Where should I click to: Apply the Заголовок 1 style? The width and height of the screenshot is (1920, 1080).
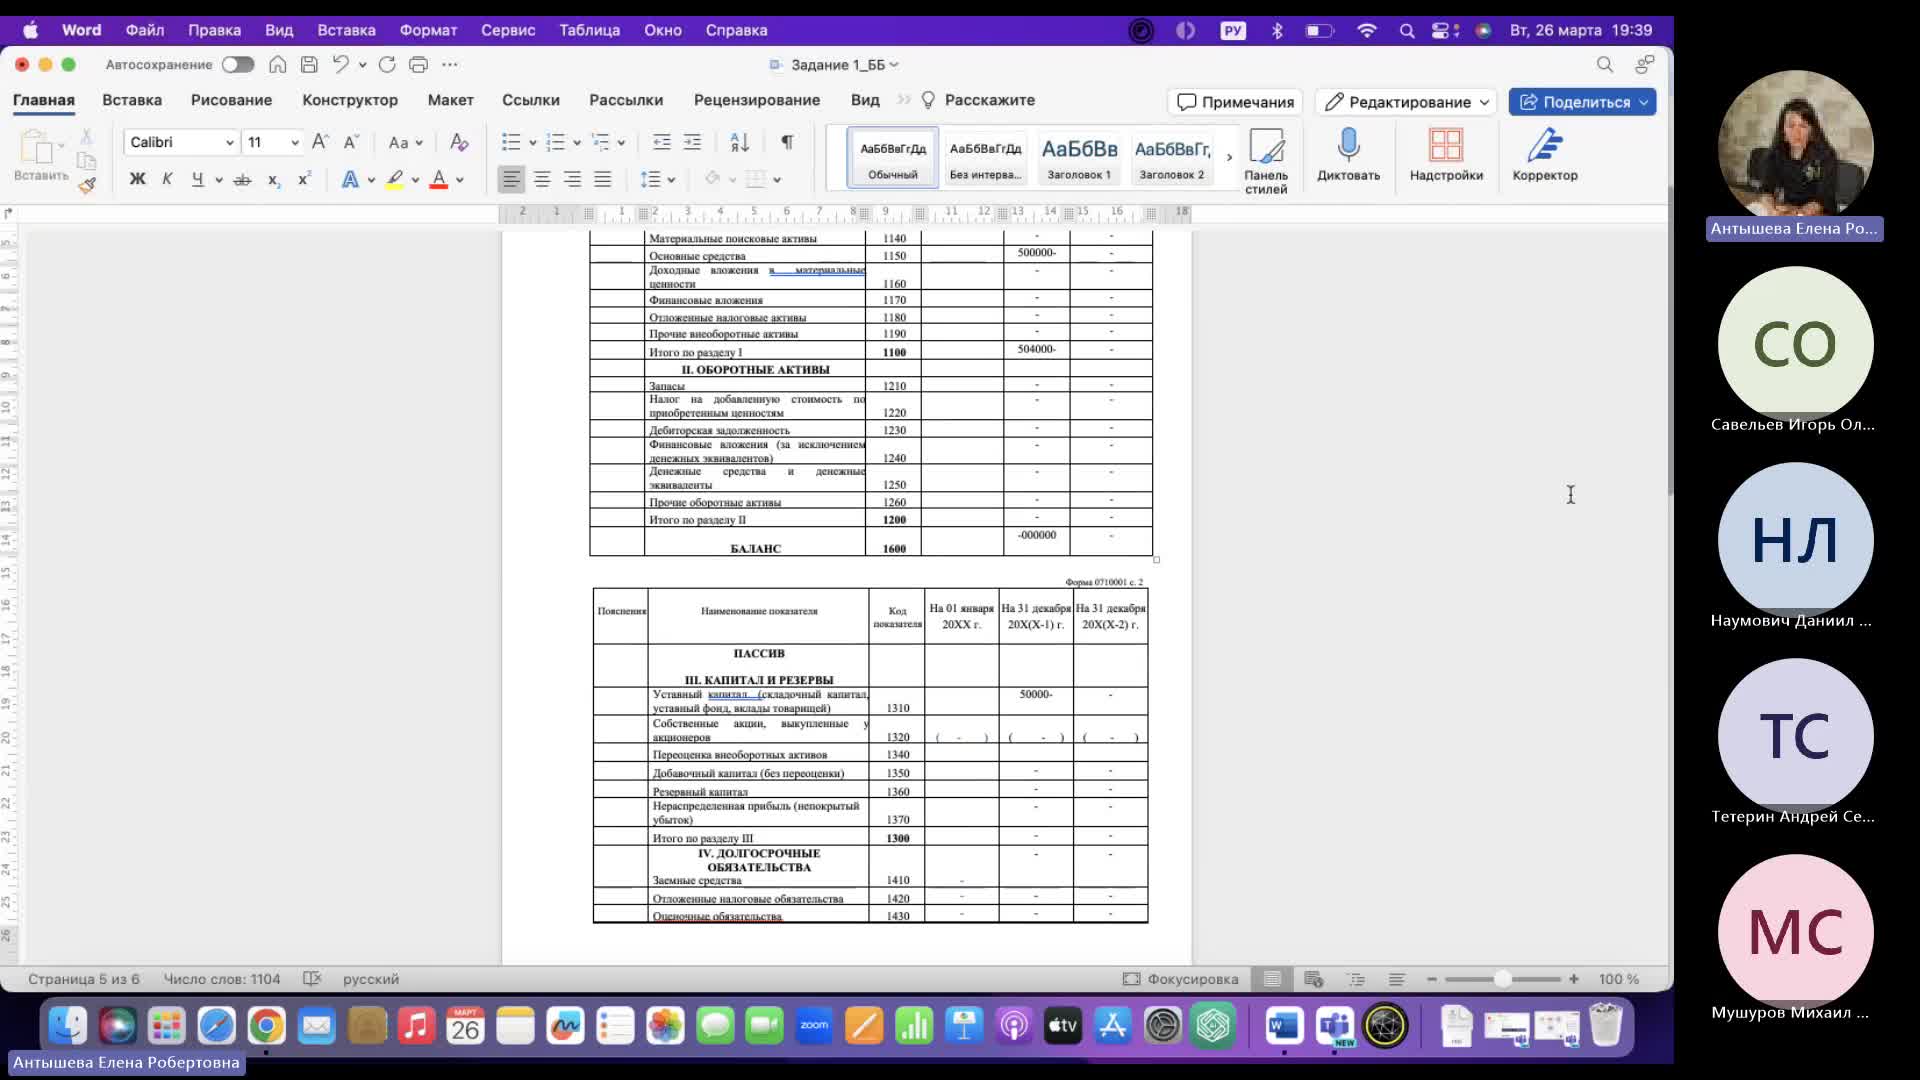point(1079,158)
